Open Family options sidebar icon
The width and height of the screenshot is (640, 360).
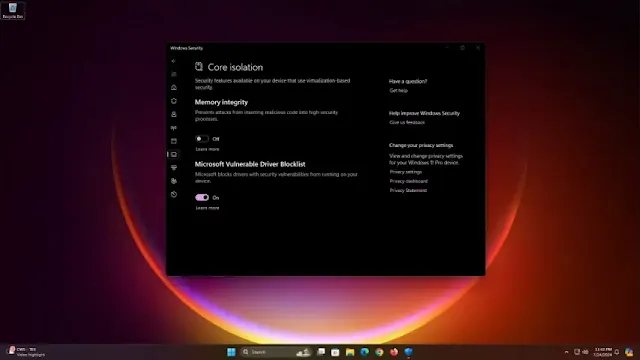coord(173,181)
